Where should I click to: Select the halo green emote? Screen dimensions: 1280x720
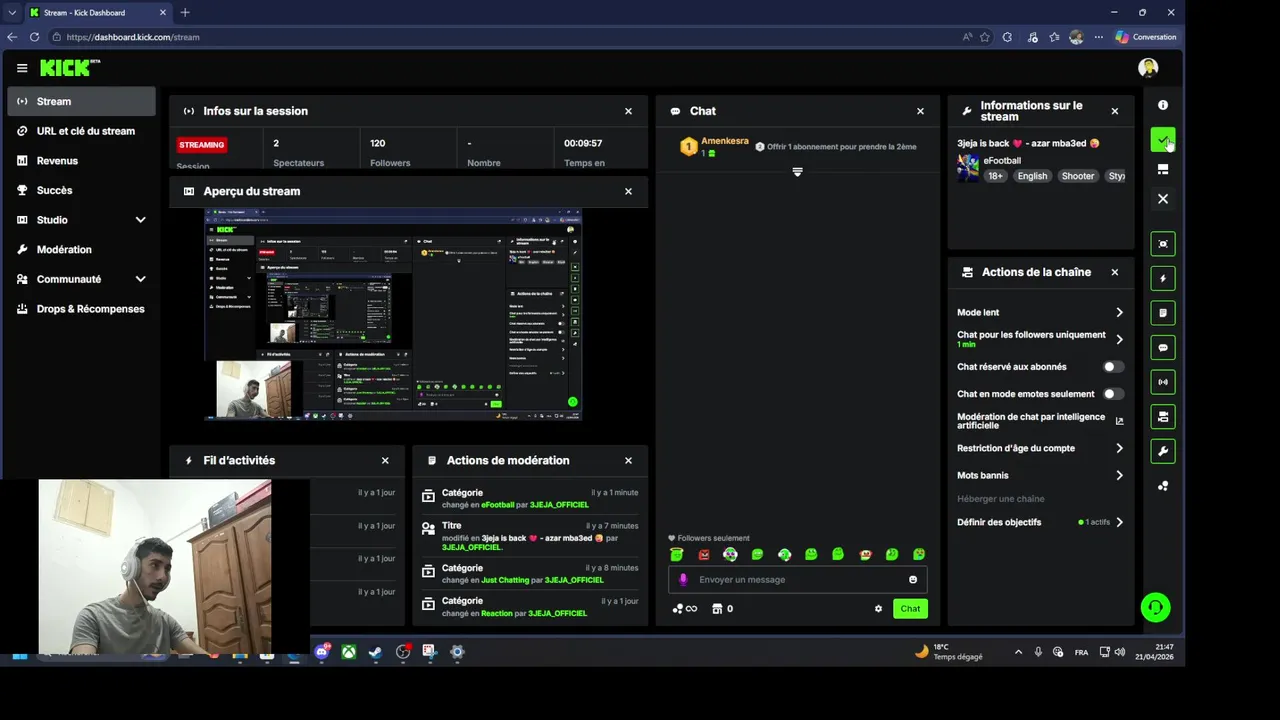coord(677,555)
